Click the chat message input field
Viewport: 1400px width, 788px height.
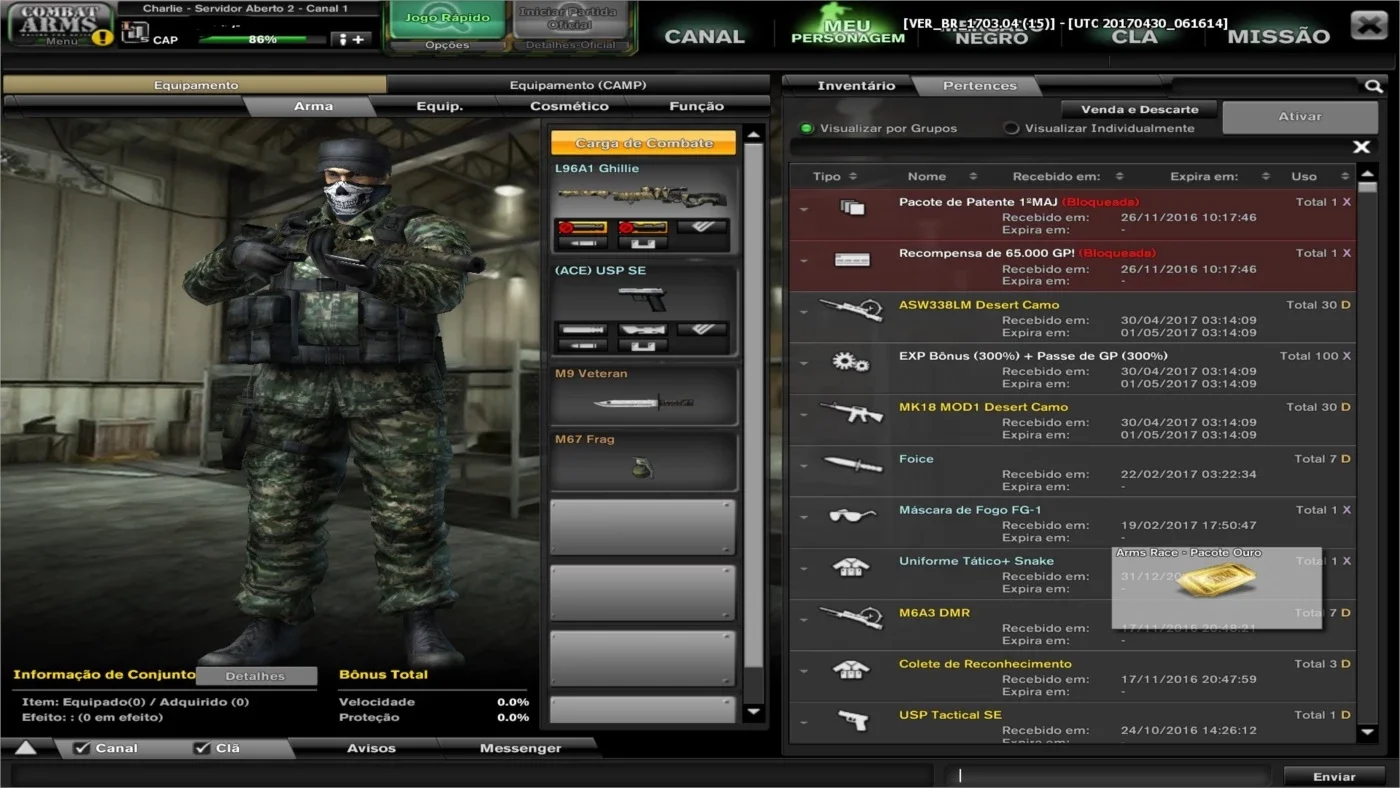(x=1108, y=776)
